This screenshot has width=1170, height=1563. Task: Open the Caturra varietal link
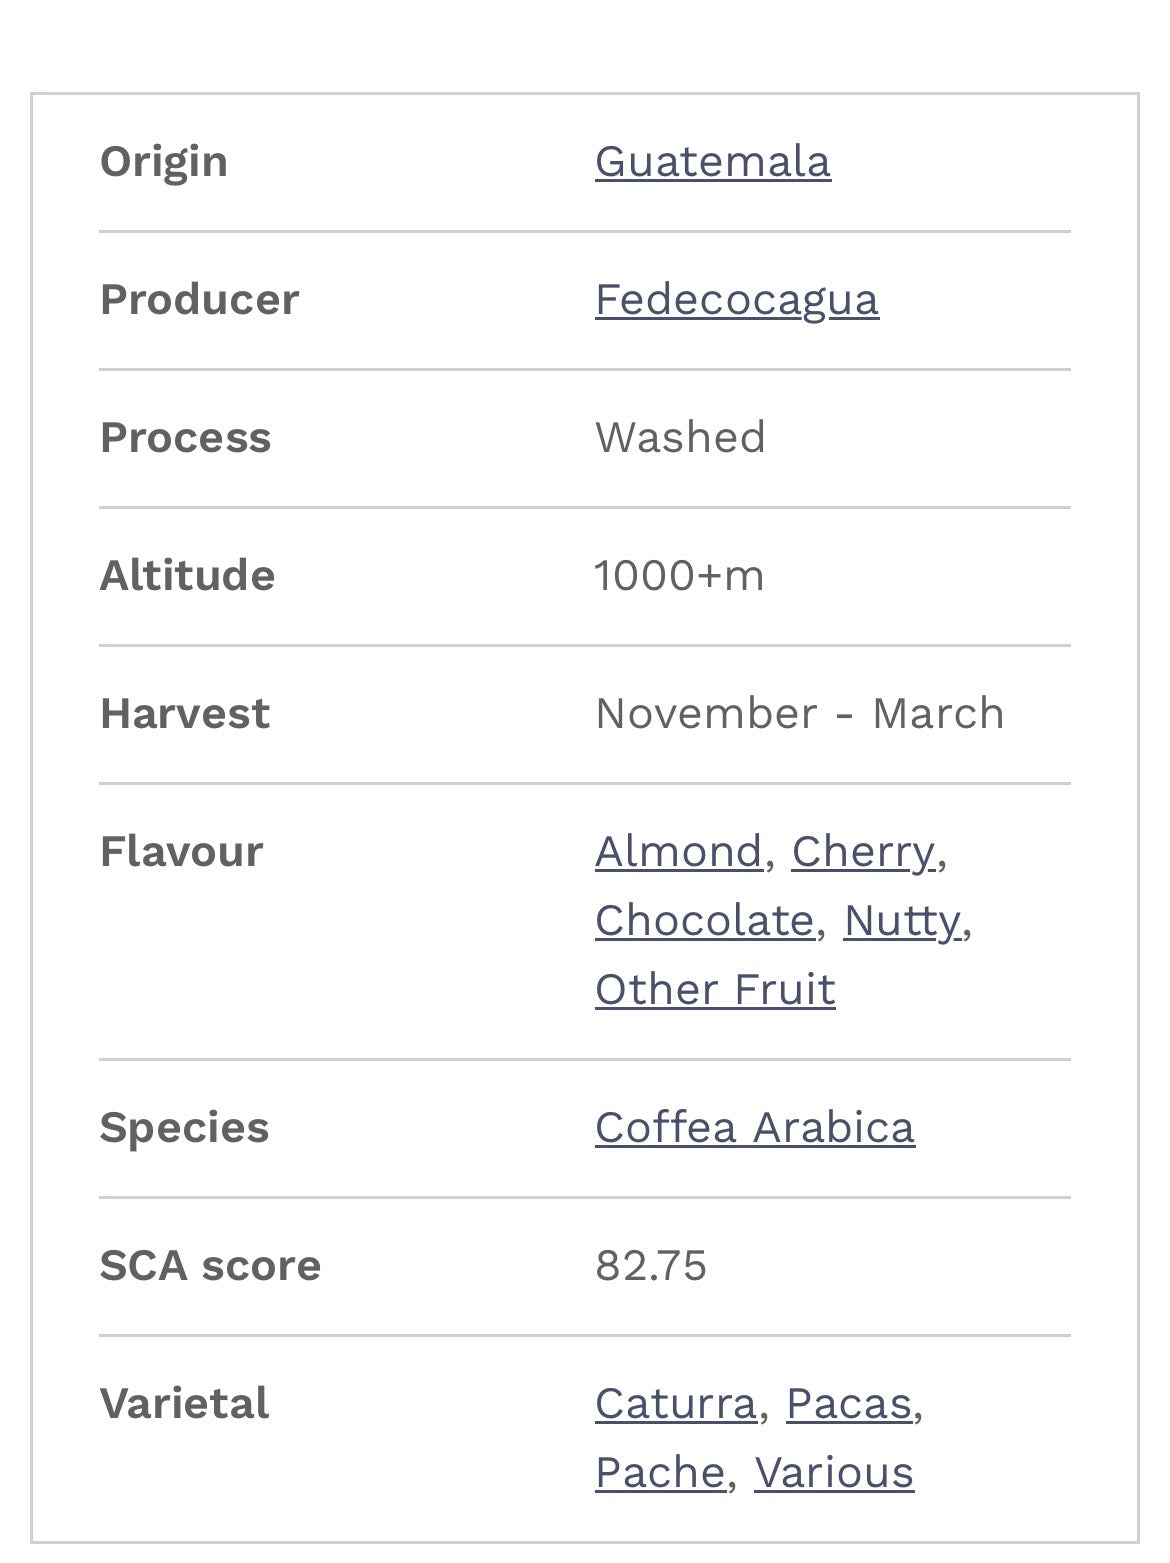(676, 1403)
